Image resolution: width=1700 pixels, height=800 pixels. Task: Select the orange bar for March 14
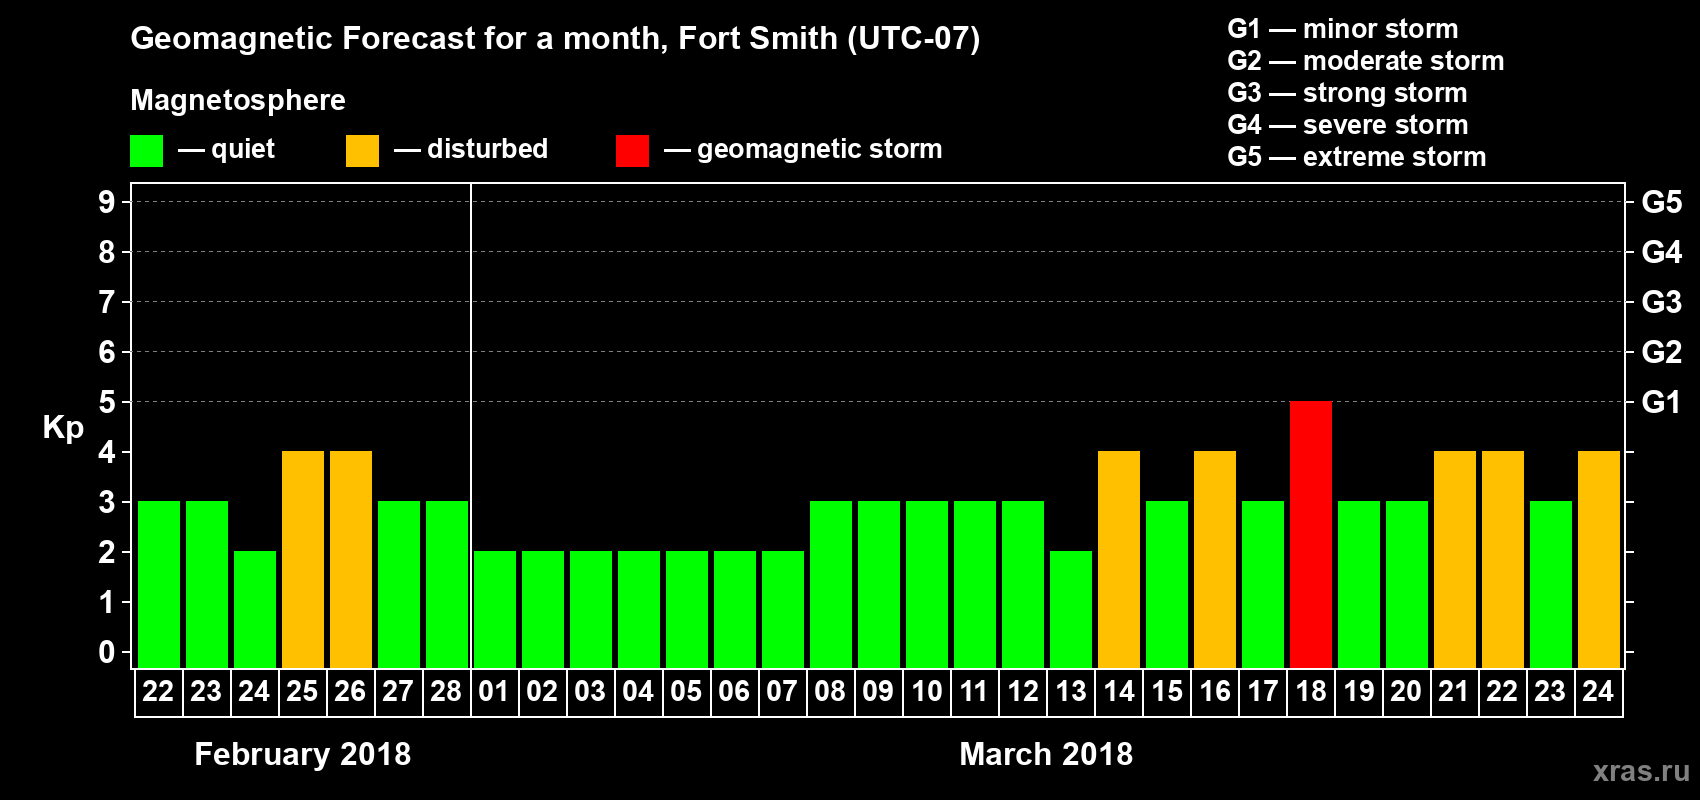pyautogui.click(x=1118, y=559)
